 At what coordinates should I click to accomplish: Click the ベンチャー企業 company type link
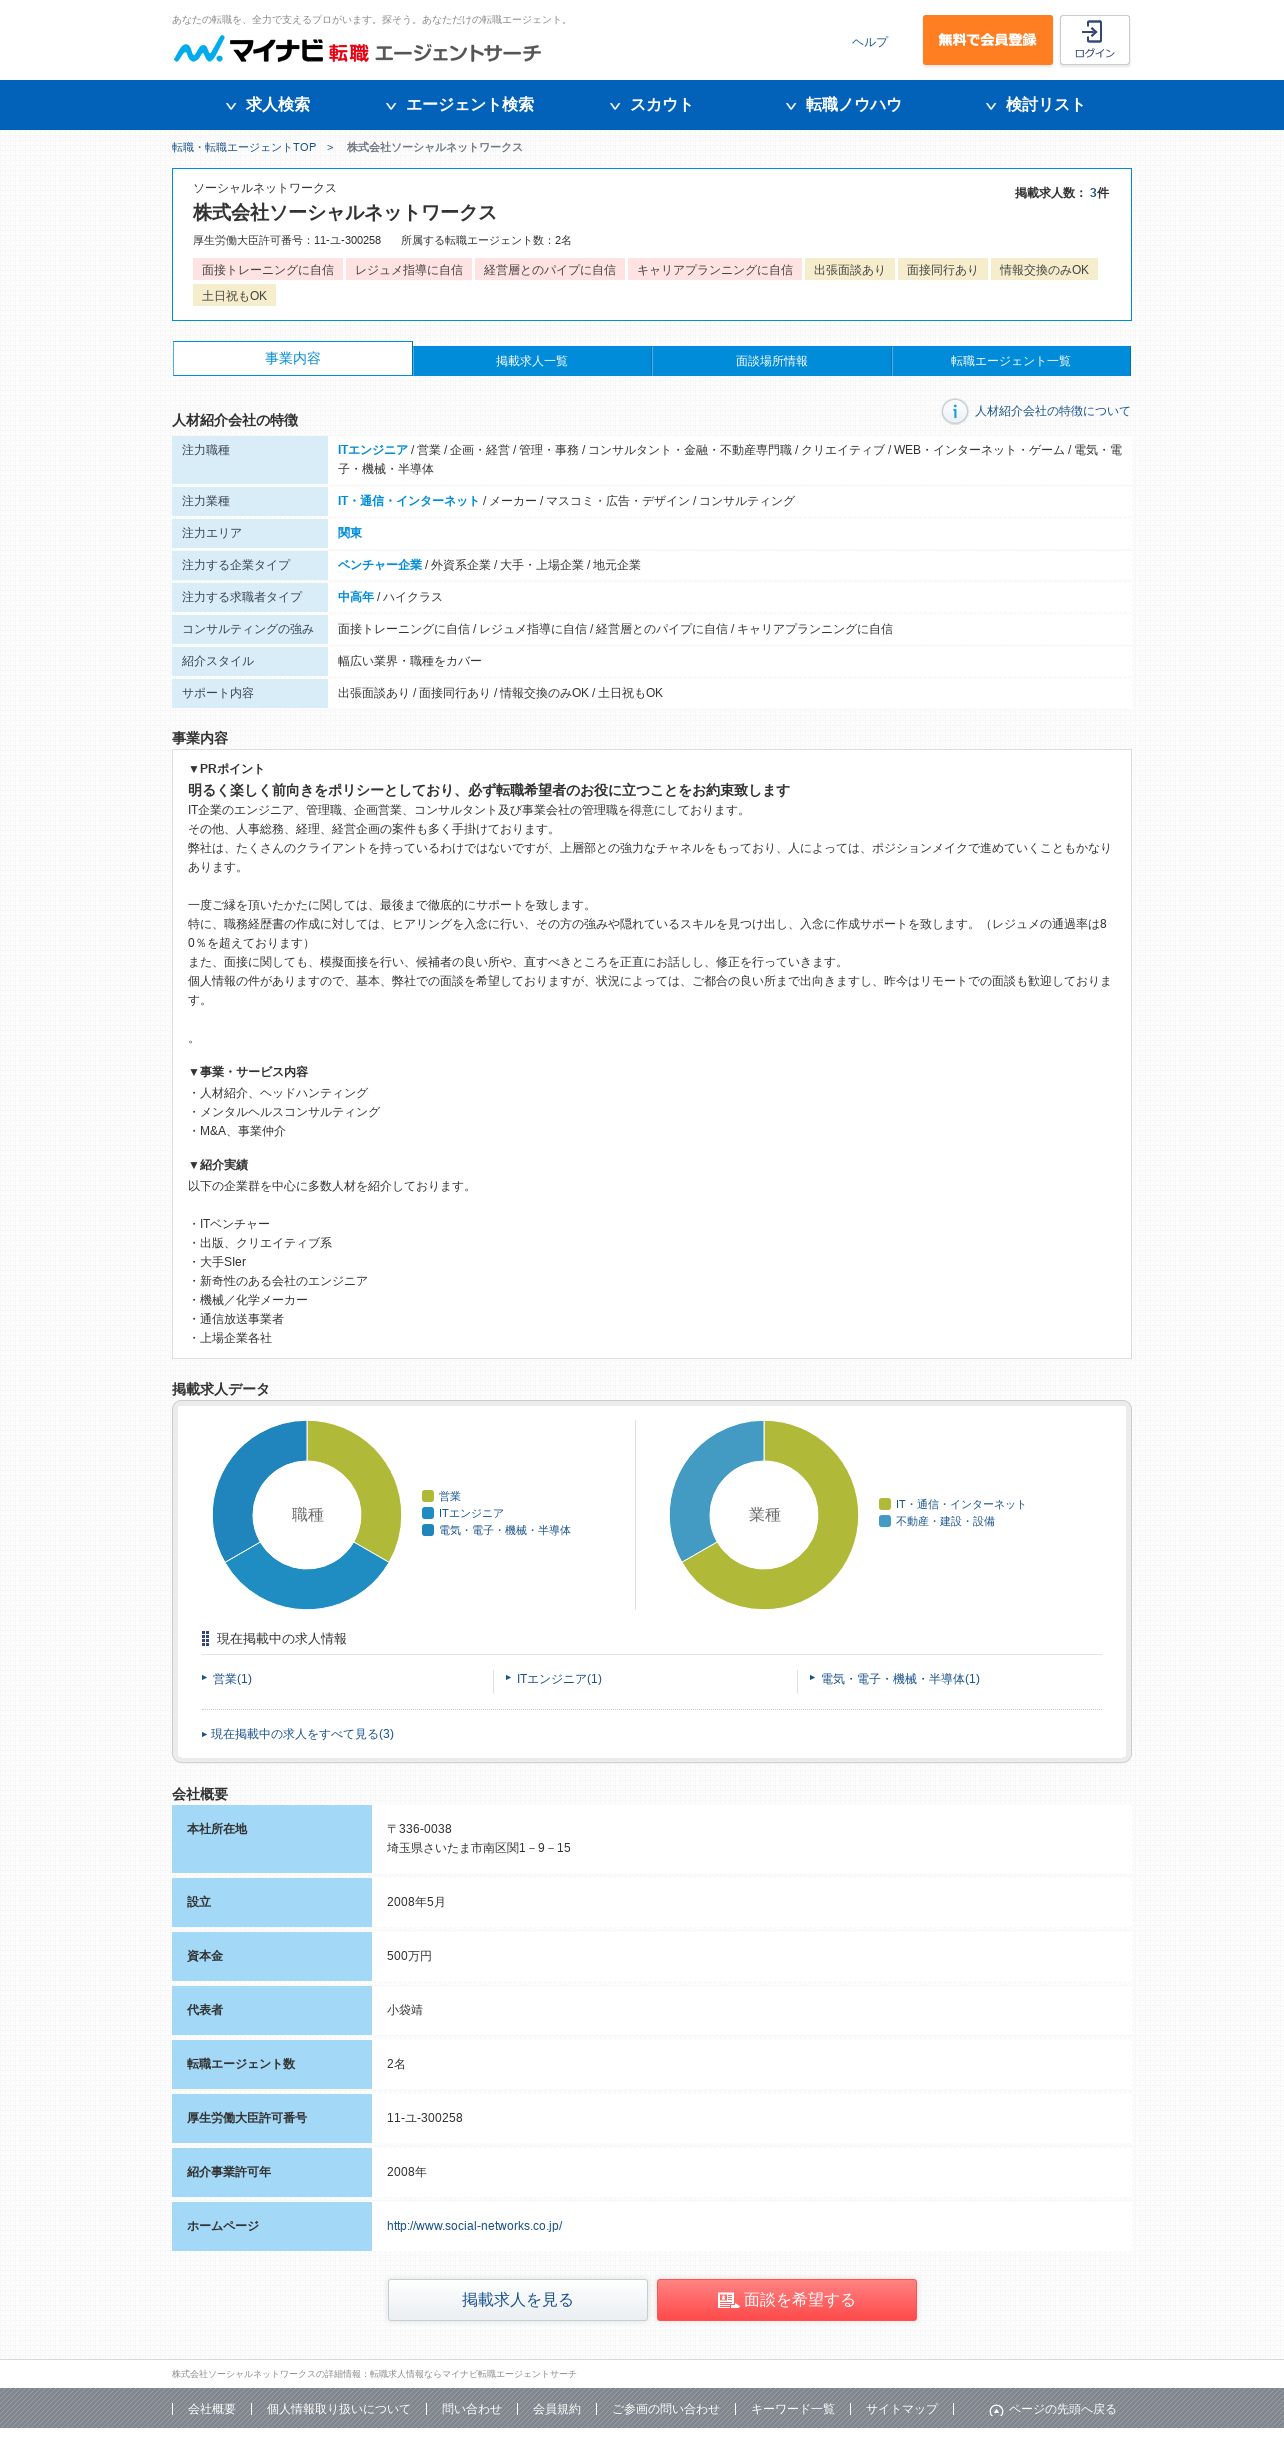point(380,565)
